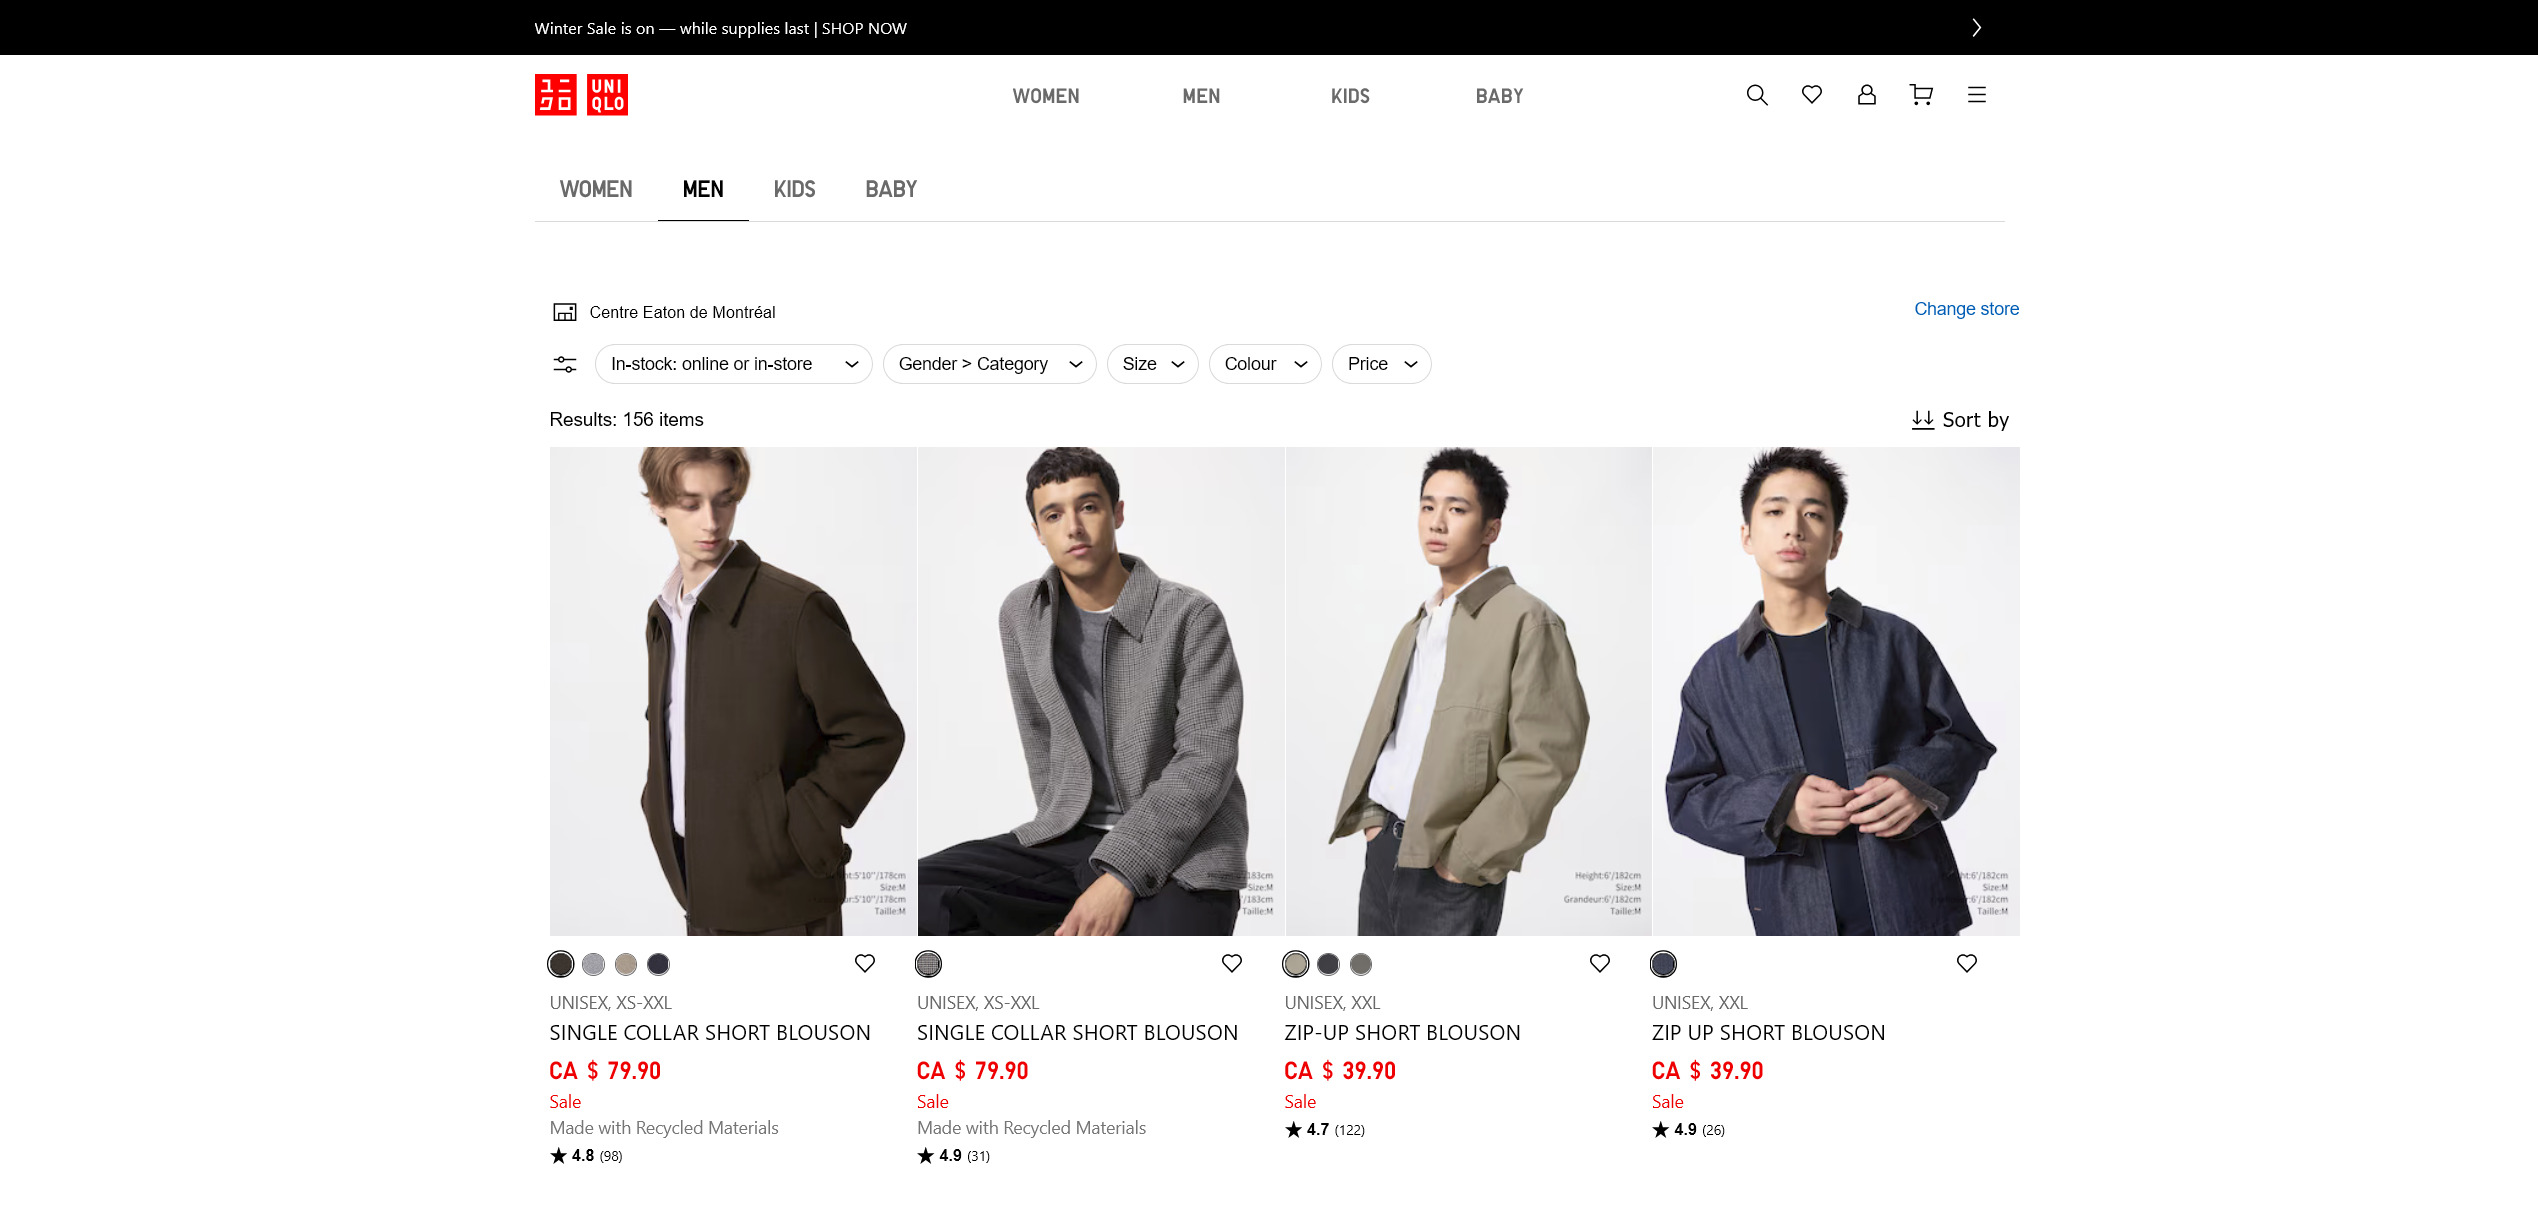Switch to the KIDS tab
Image resolution: width=2538 pixels, height=1217 pixels.
(x=794, y=189)
